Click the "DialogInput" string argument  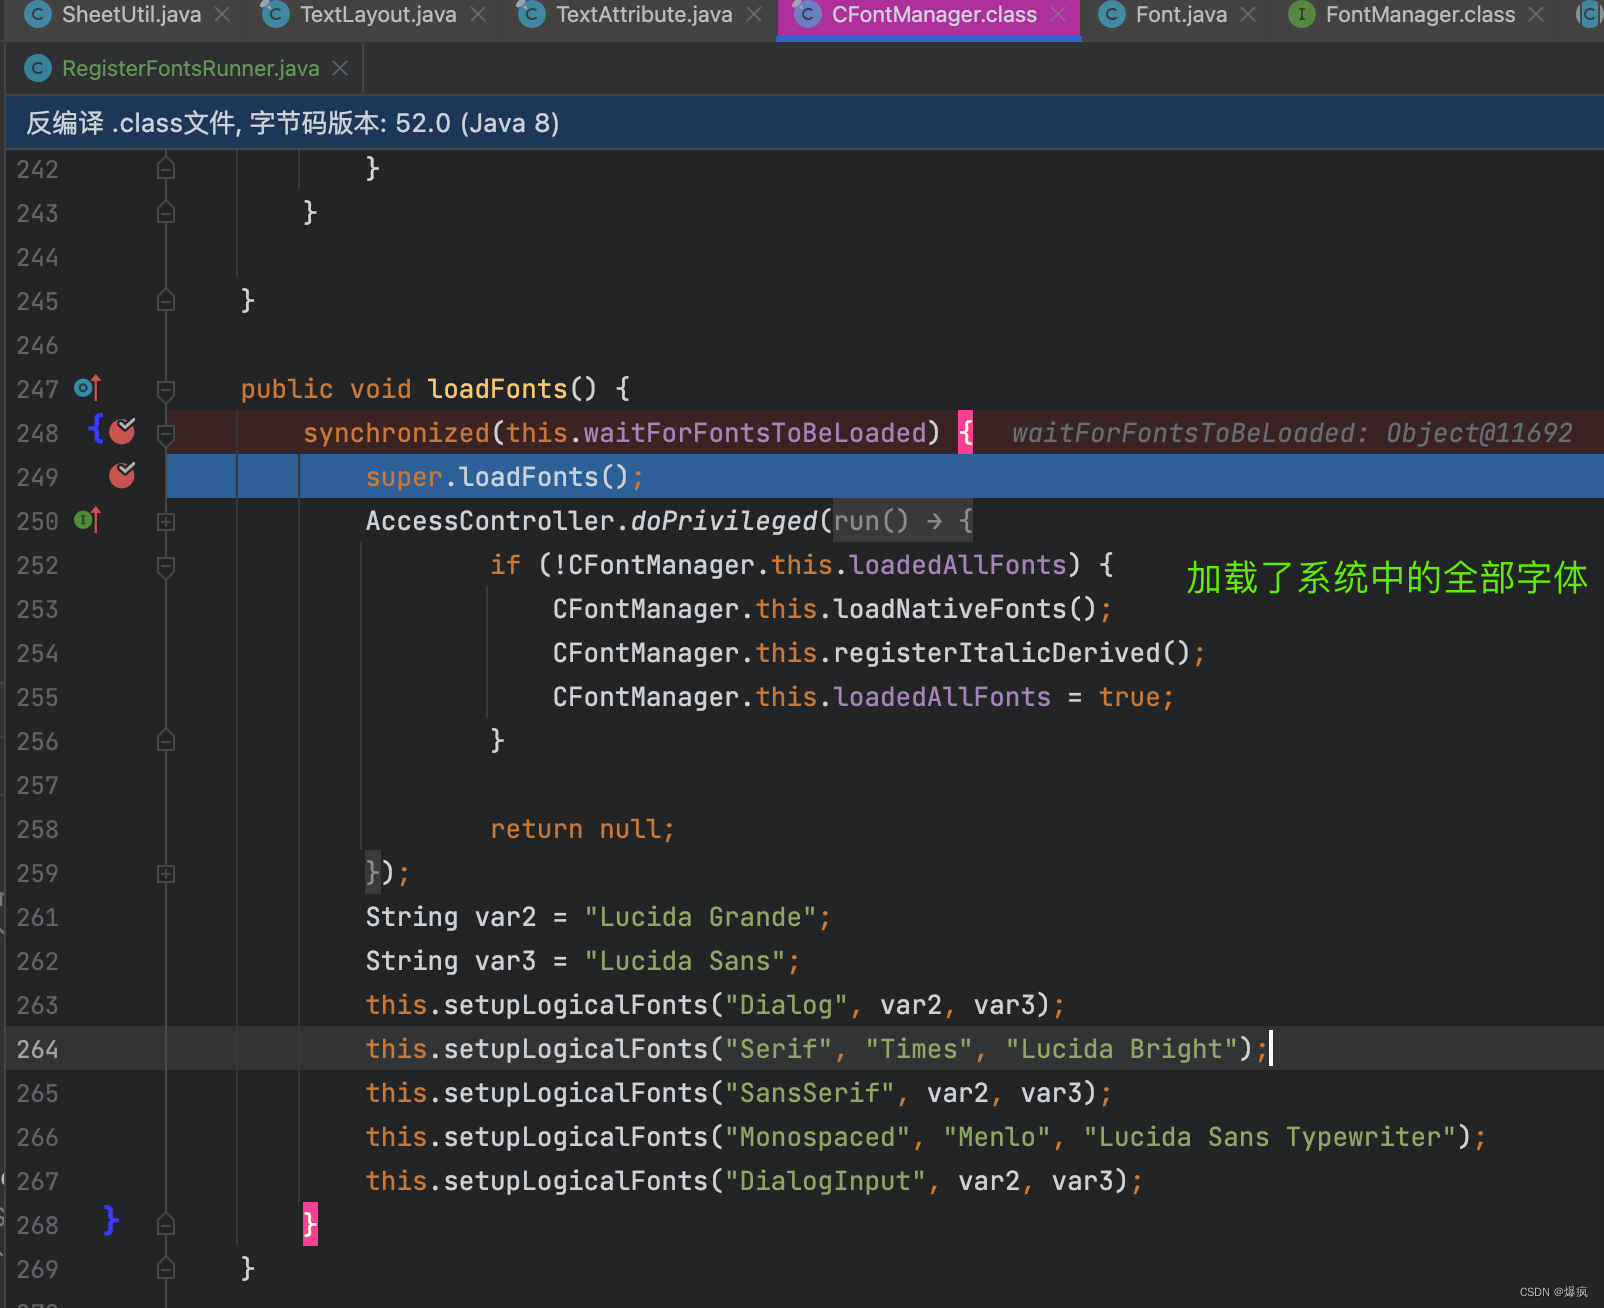tap(825, 1181)
